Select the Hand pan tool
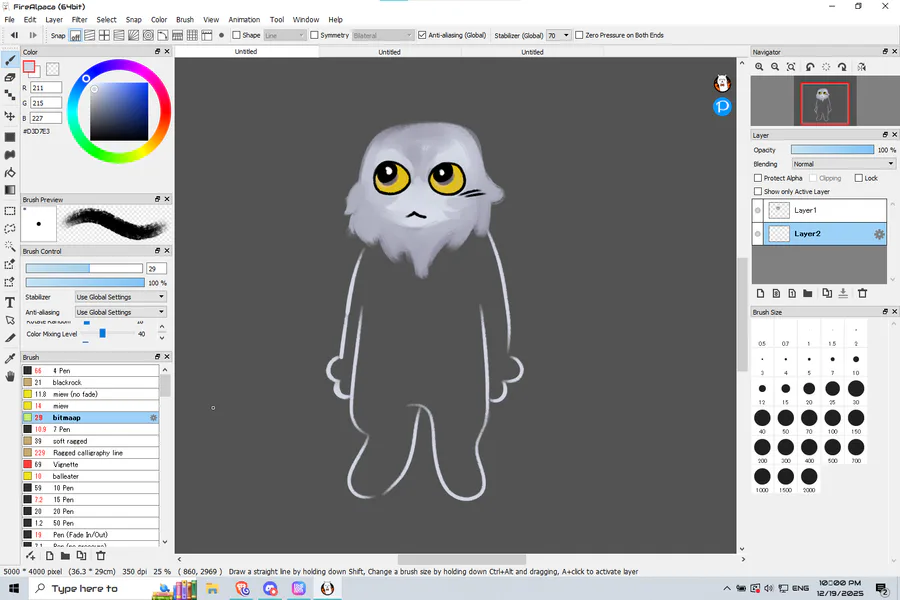The width and height of the screenshot is (900, 600). [x=10, y=377]
